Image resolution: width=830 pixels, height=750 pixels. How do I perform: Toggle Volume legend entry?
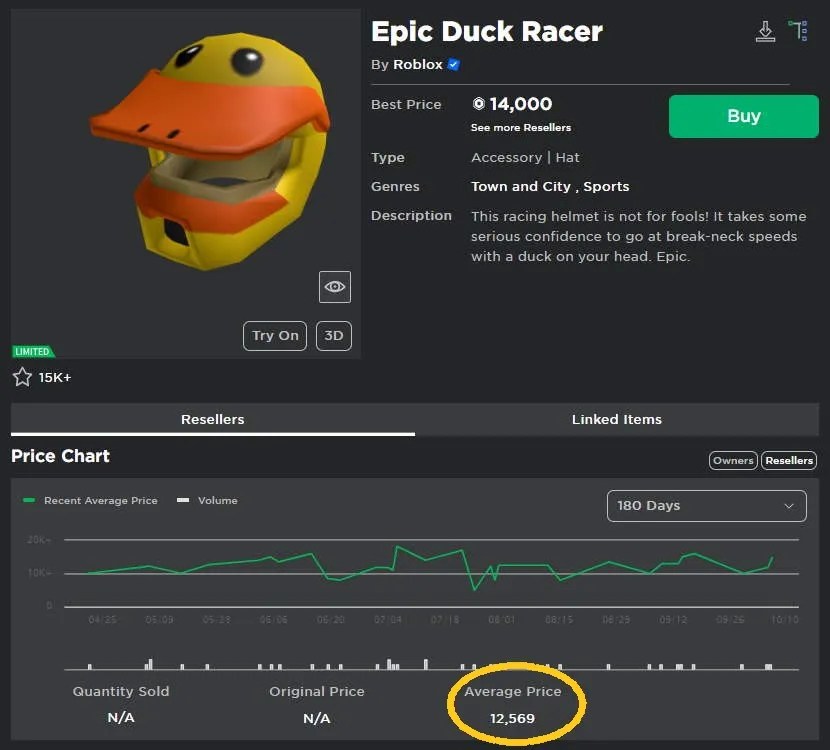[x=207, y=500]
